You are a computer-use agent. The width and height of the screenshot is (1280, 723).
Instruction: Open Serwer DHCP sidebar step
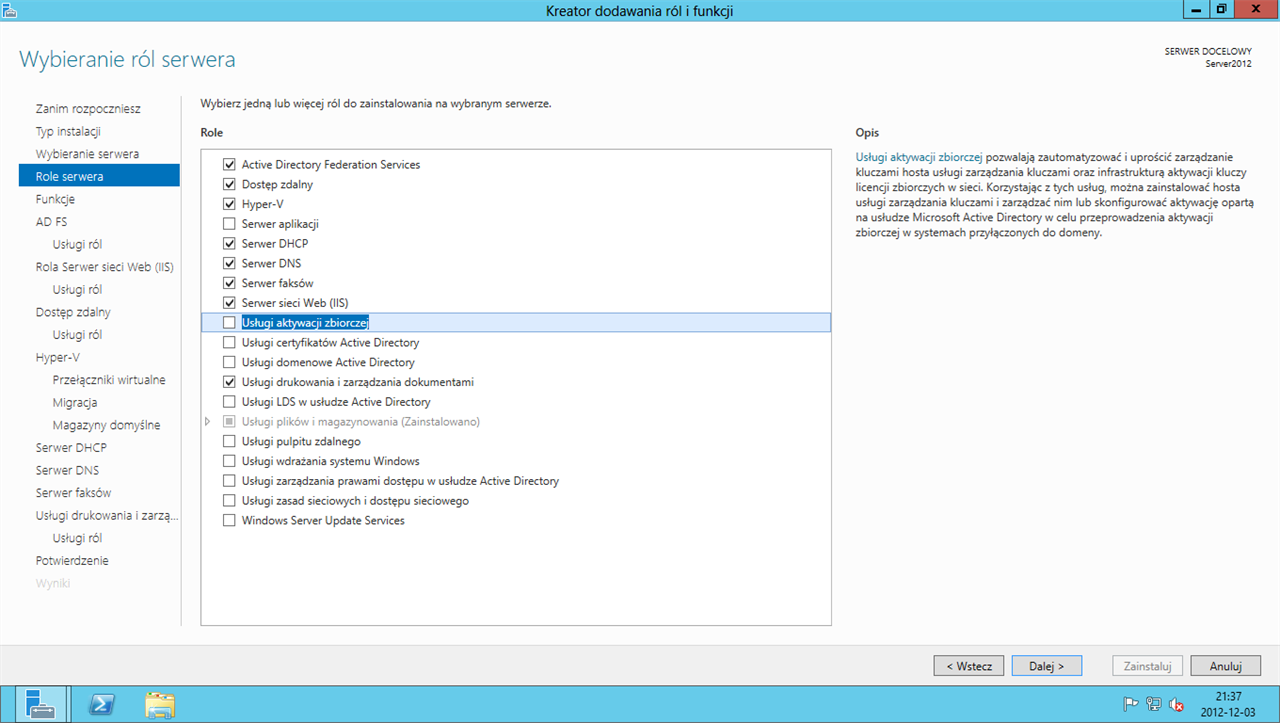tap(71, 447)
